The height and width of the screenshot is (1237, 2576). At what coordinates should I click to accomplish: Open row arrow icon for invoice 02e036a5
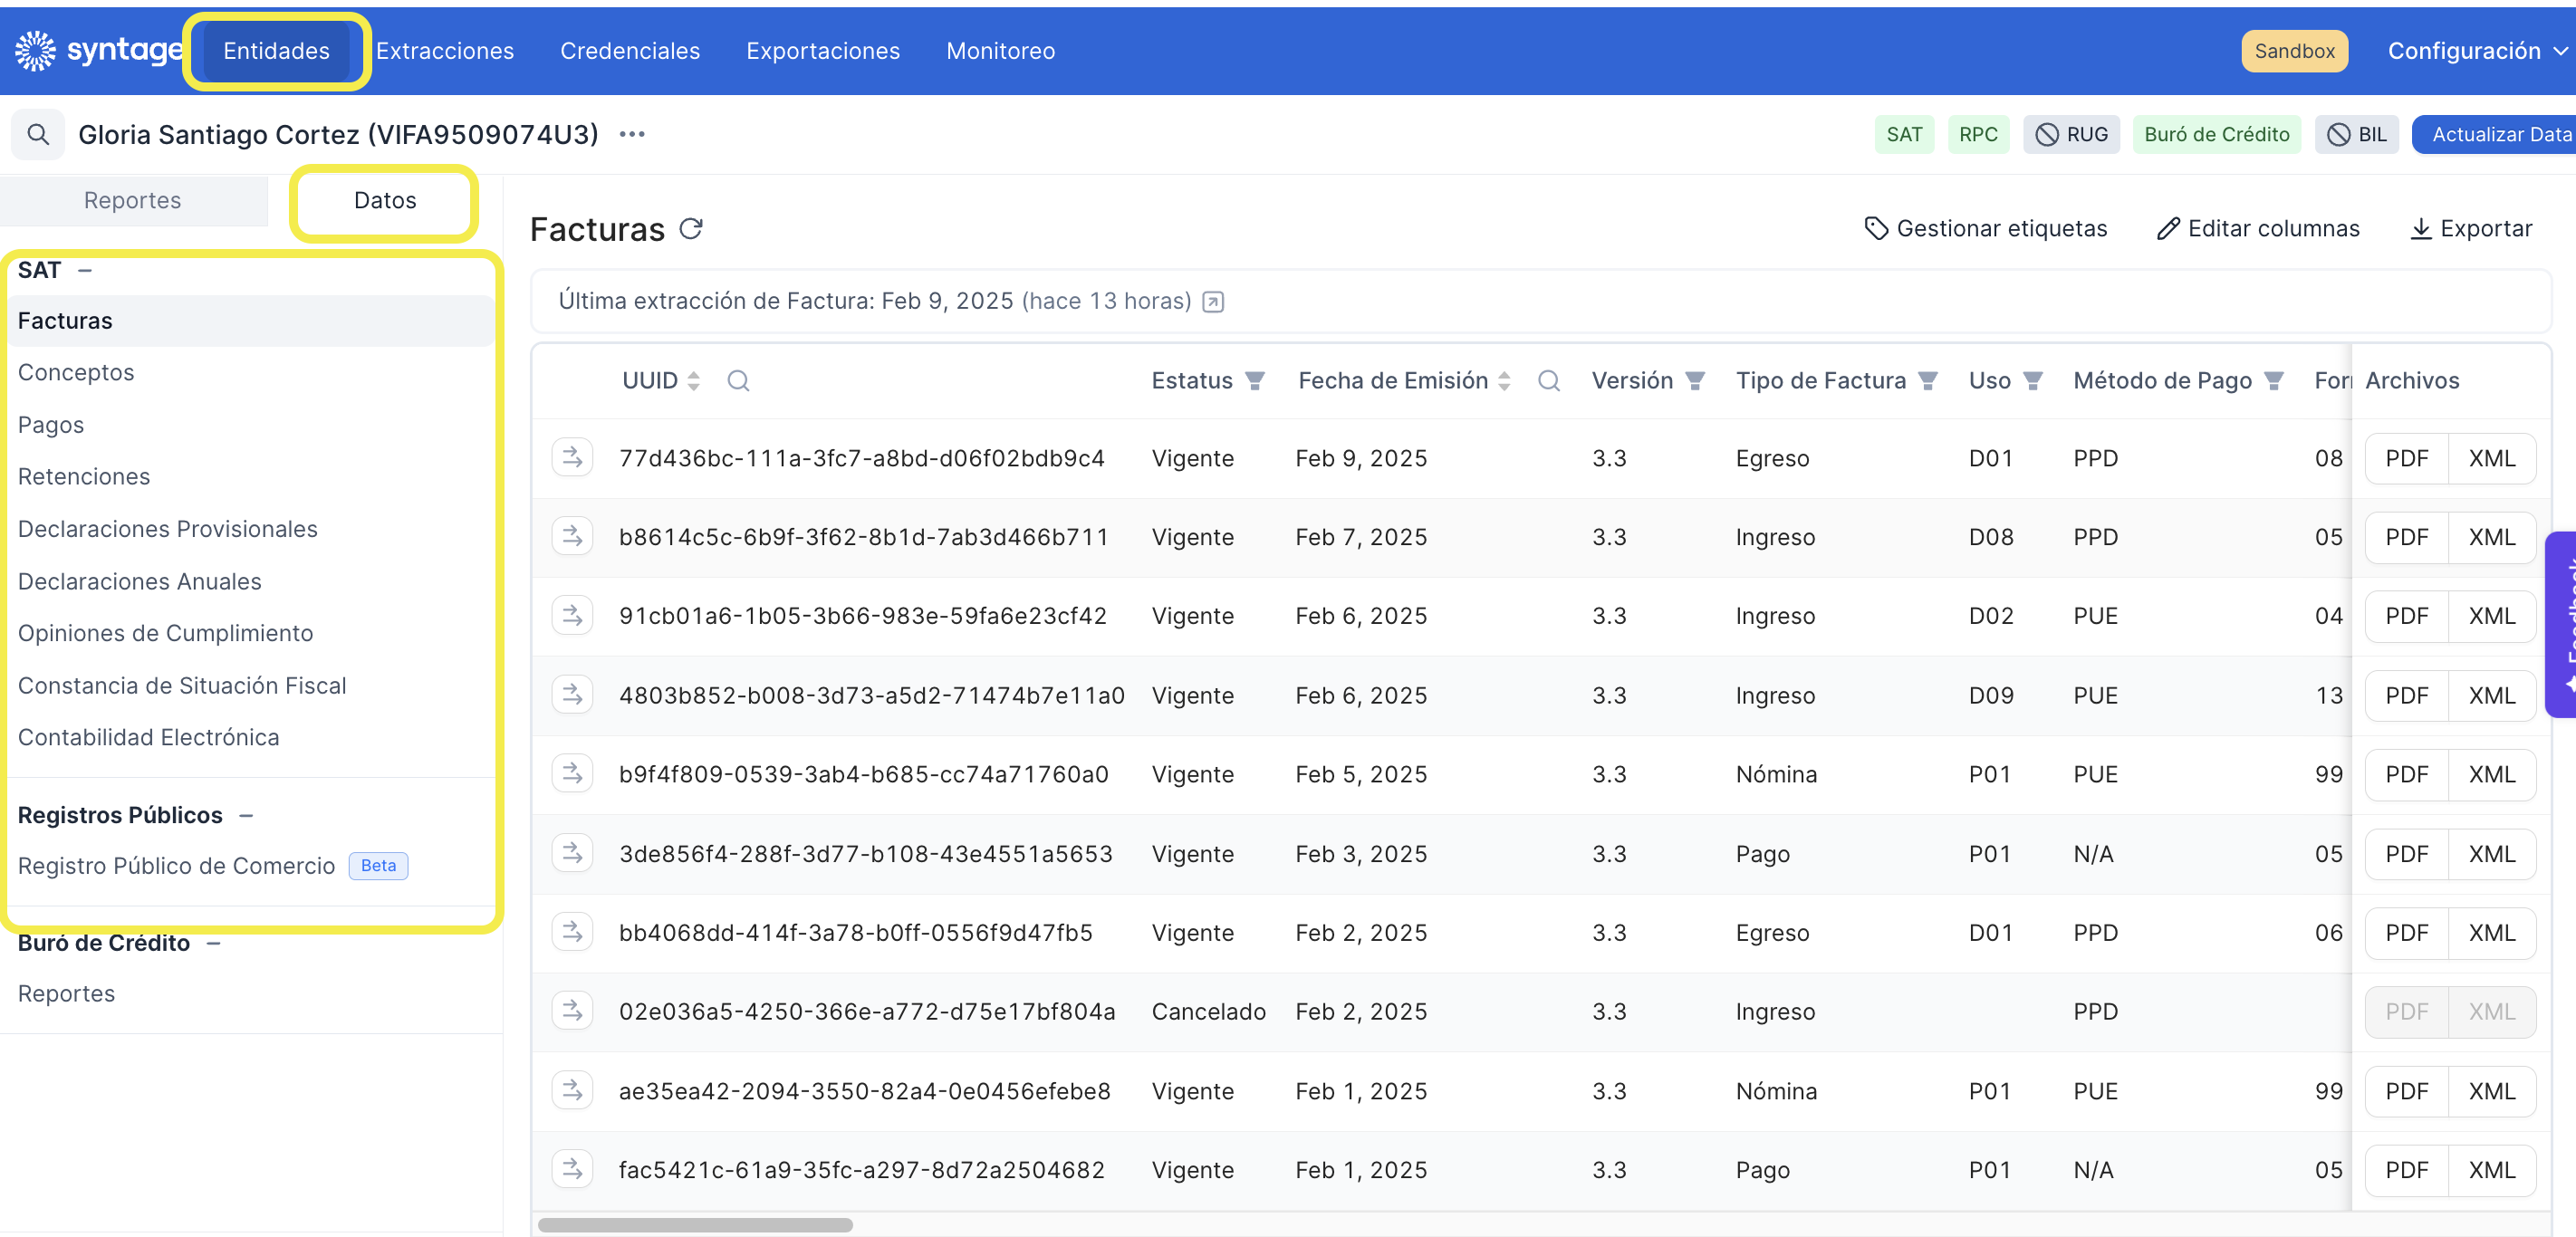point(572,1011)
